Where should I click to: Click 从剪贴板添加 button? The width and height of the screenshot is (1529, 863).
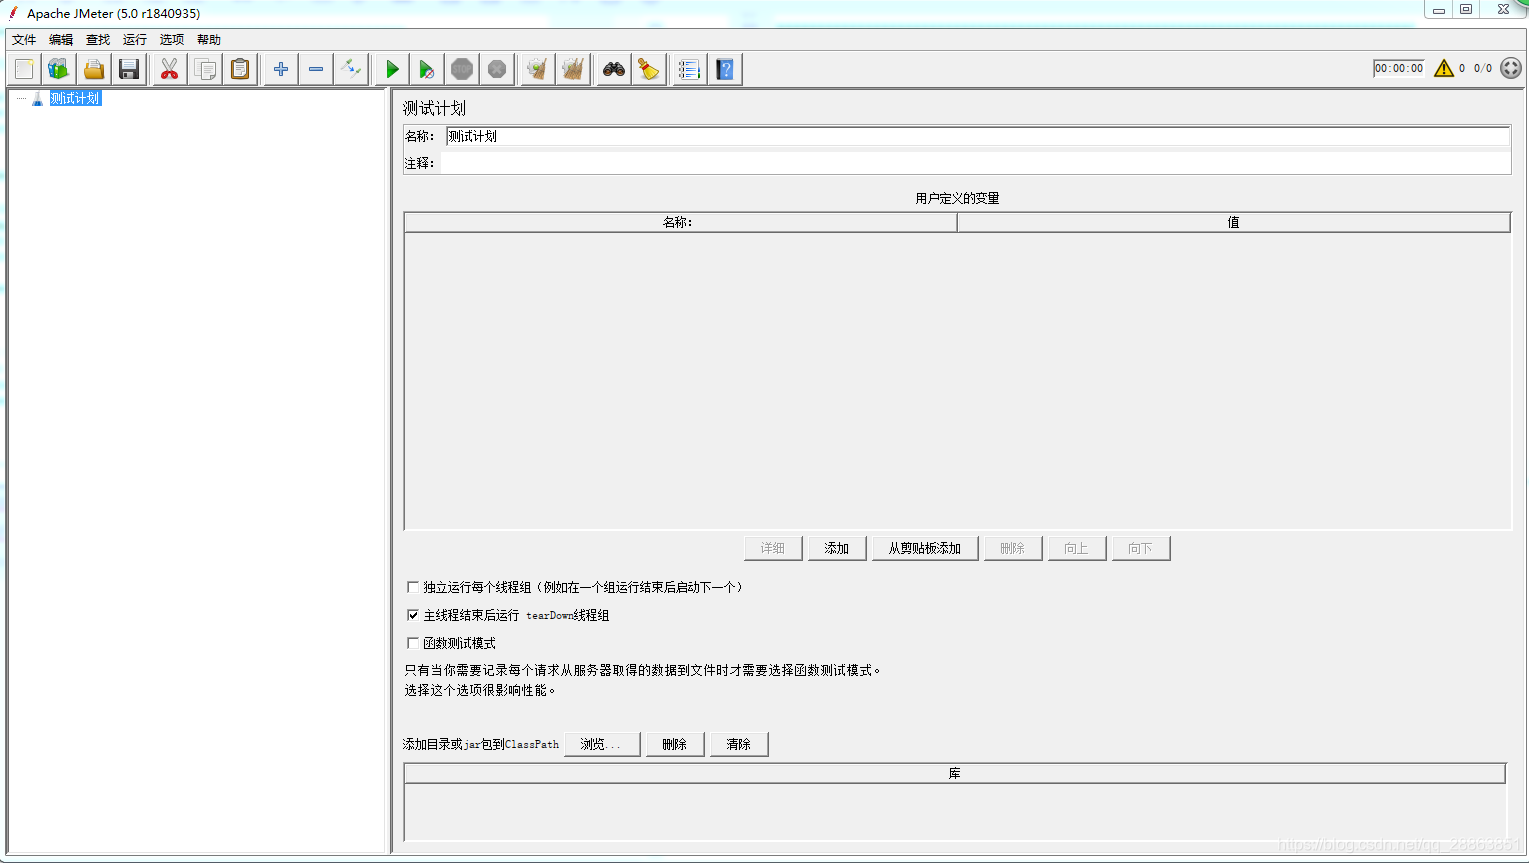point(925,548)
